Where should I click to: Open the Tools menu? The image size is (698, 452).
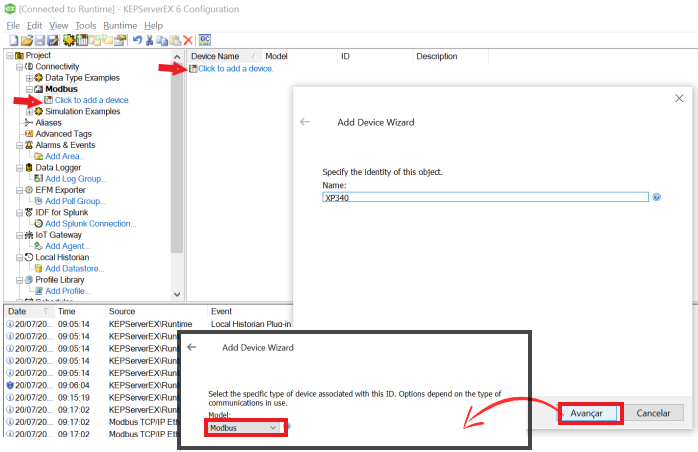(x=86, y=25)
